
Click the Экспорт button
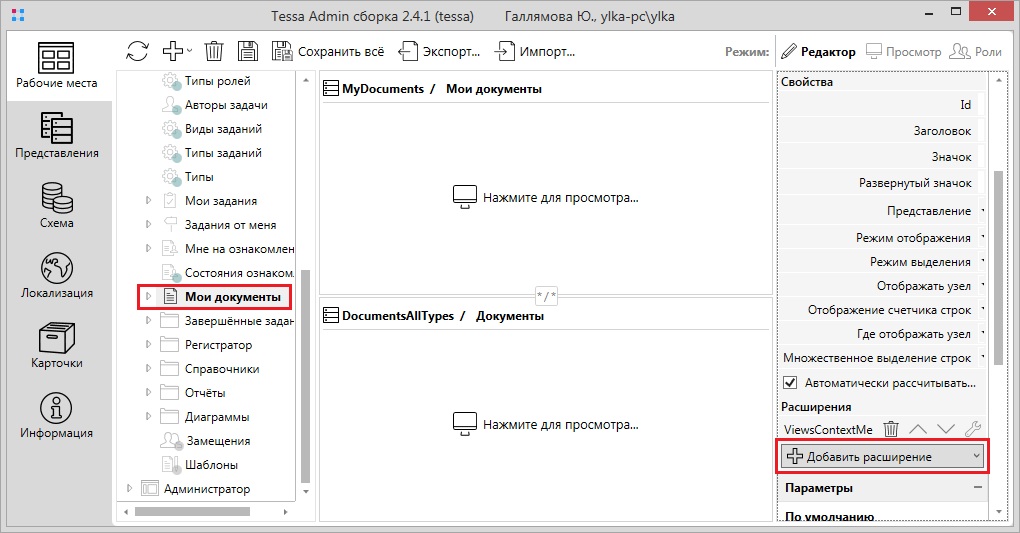coord(438,51)
